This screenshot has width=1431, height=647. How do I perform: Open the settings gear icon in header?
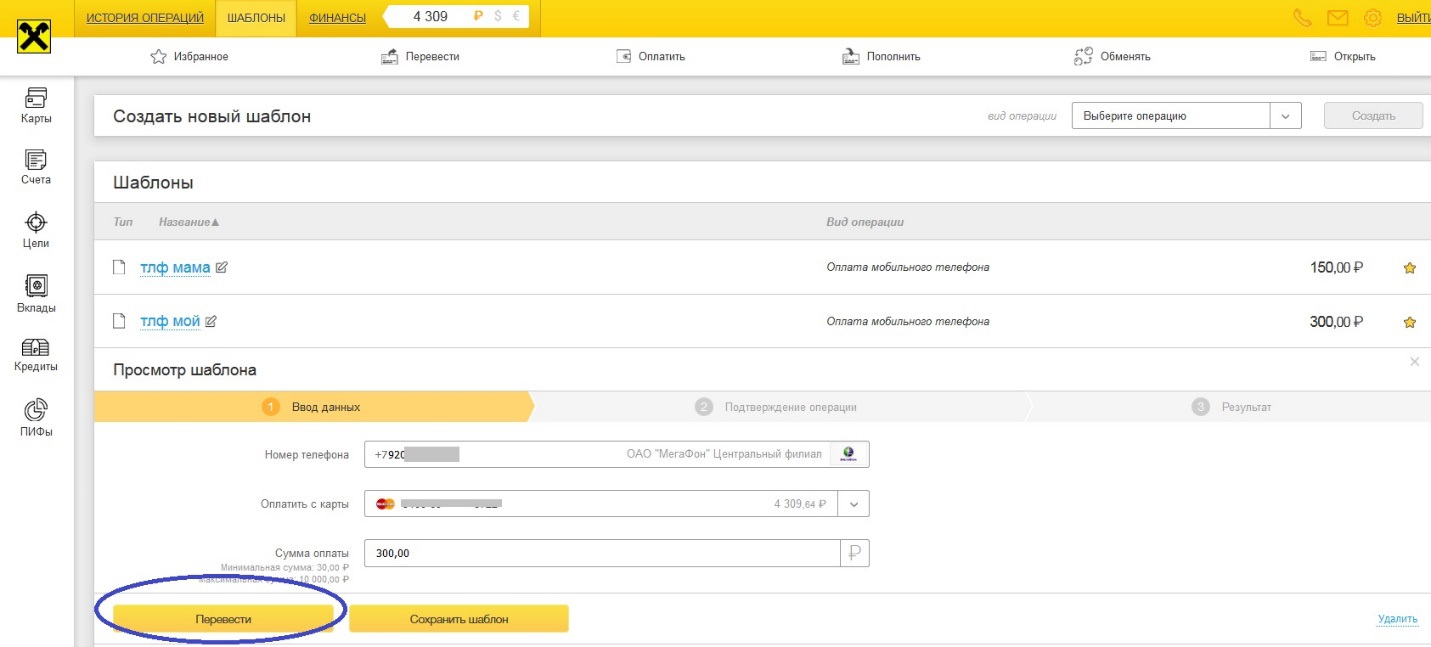click(1373, 17)
